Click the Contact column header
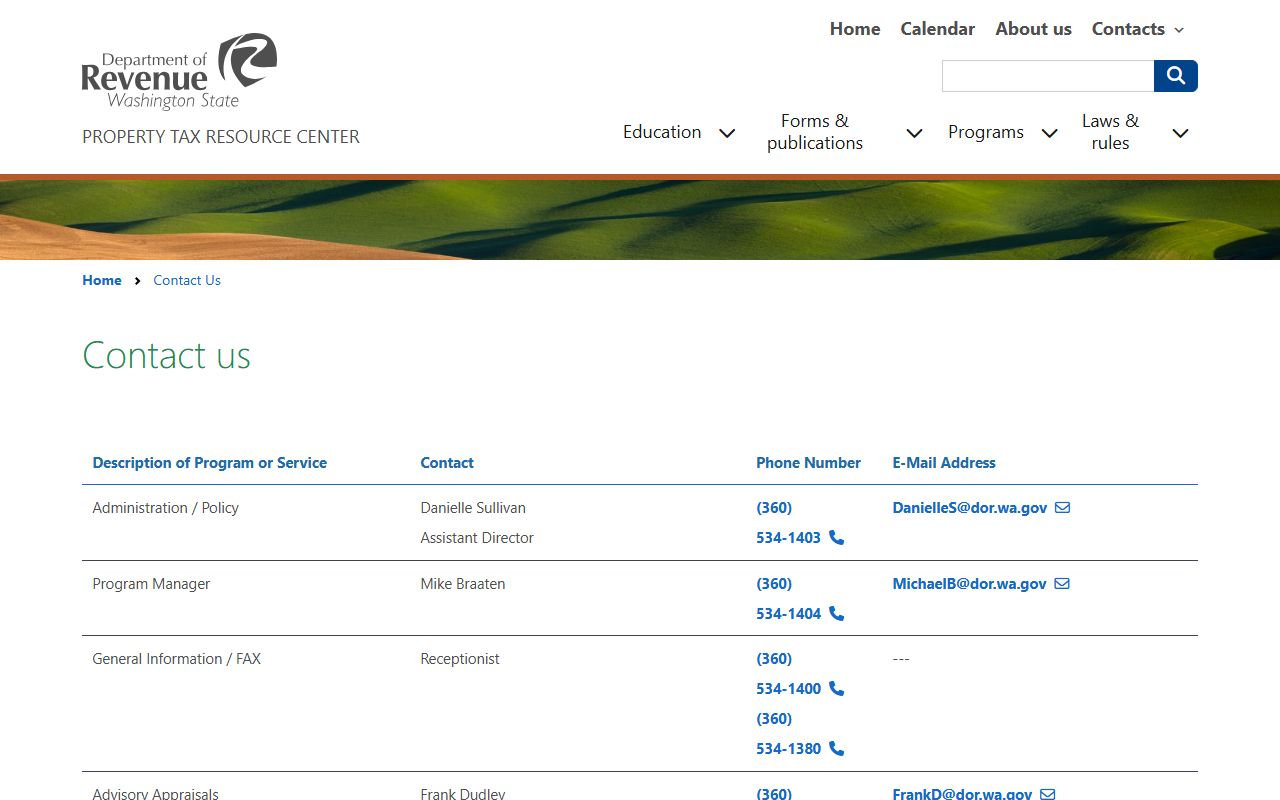 [447, 463]
